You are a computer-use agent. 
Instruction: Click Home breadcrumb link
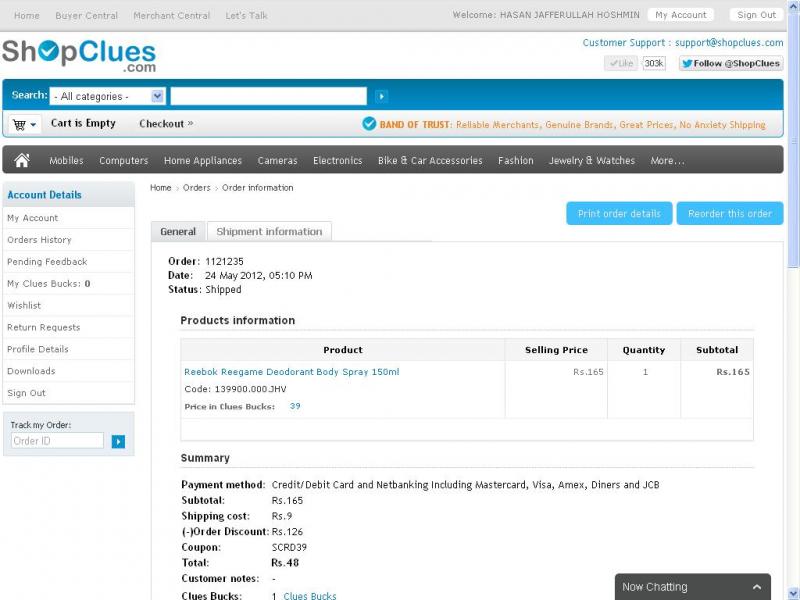click(161, 188)
